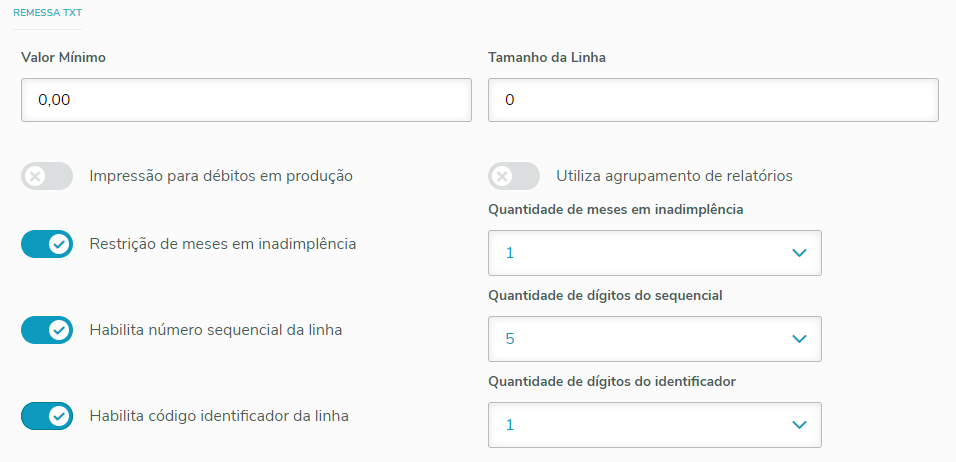The image size is (956, 462).
Task: Click the chevron arrow in the dígitos do sequencial dropdown
Action: pyautogui.click(x=799, y=339)
